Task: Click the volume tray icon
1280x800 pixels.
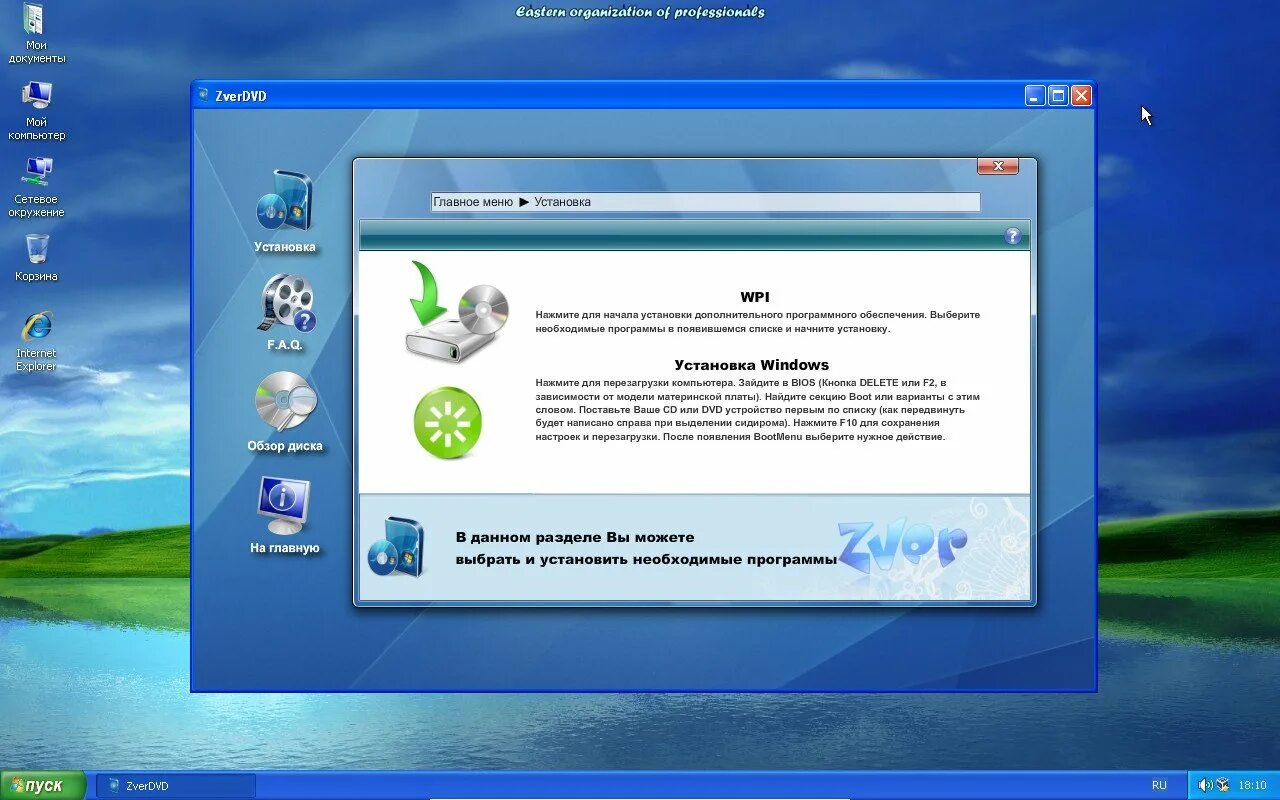Action: coord(1204,786)
